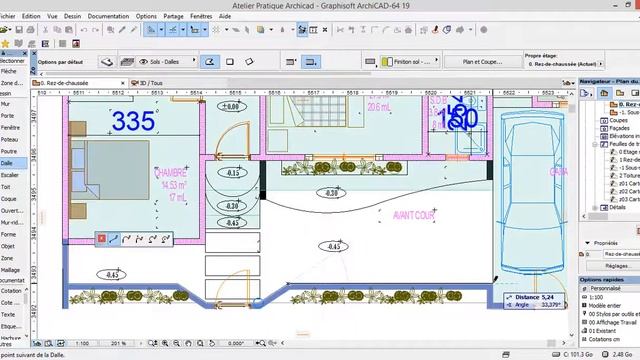Select the straight line segment pet palette icon

click(114, 239)
